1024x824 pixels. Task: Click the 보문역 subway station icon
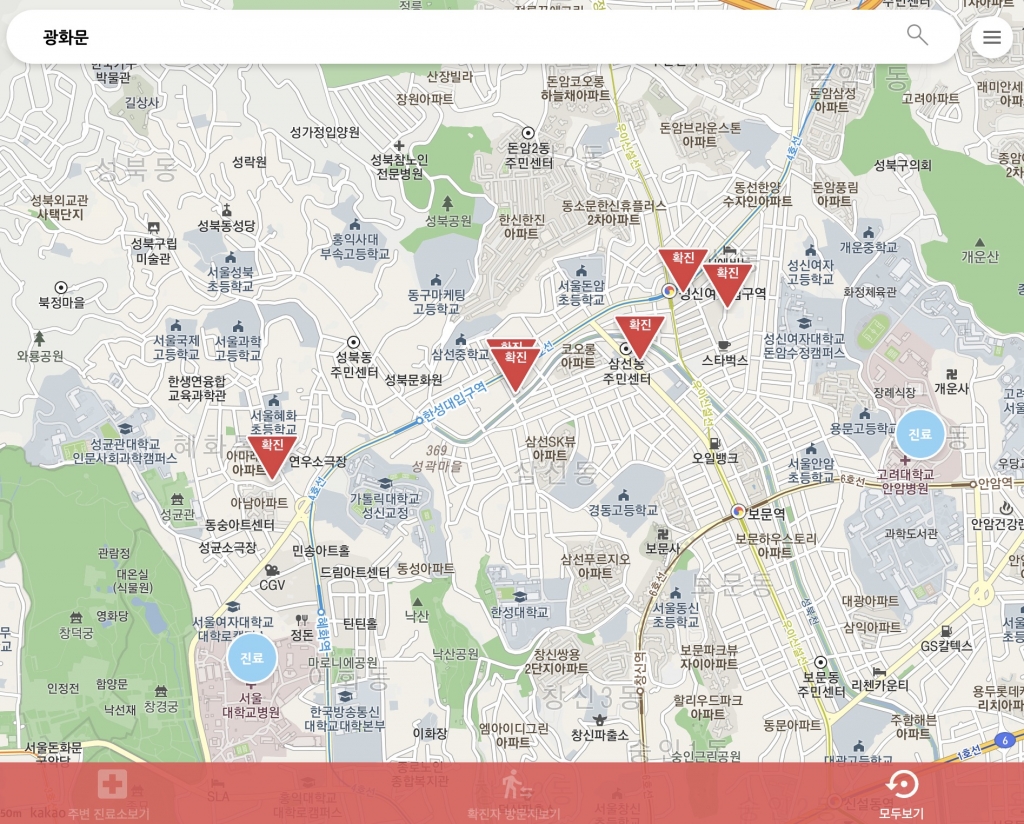(738, 511)
